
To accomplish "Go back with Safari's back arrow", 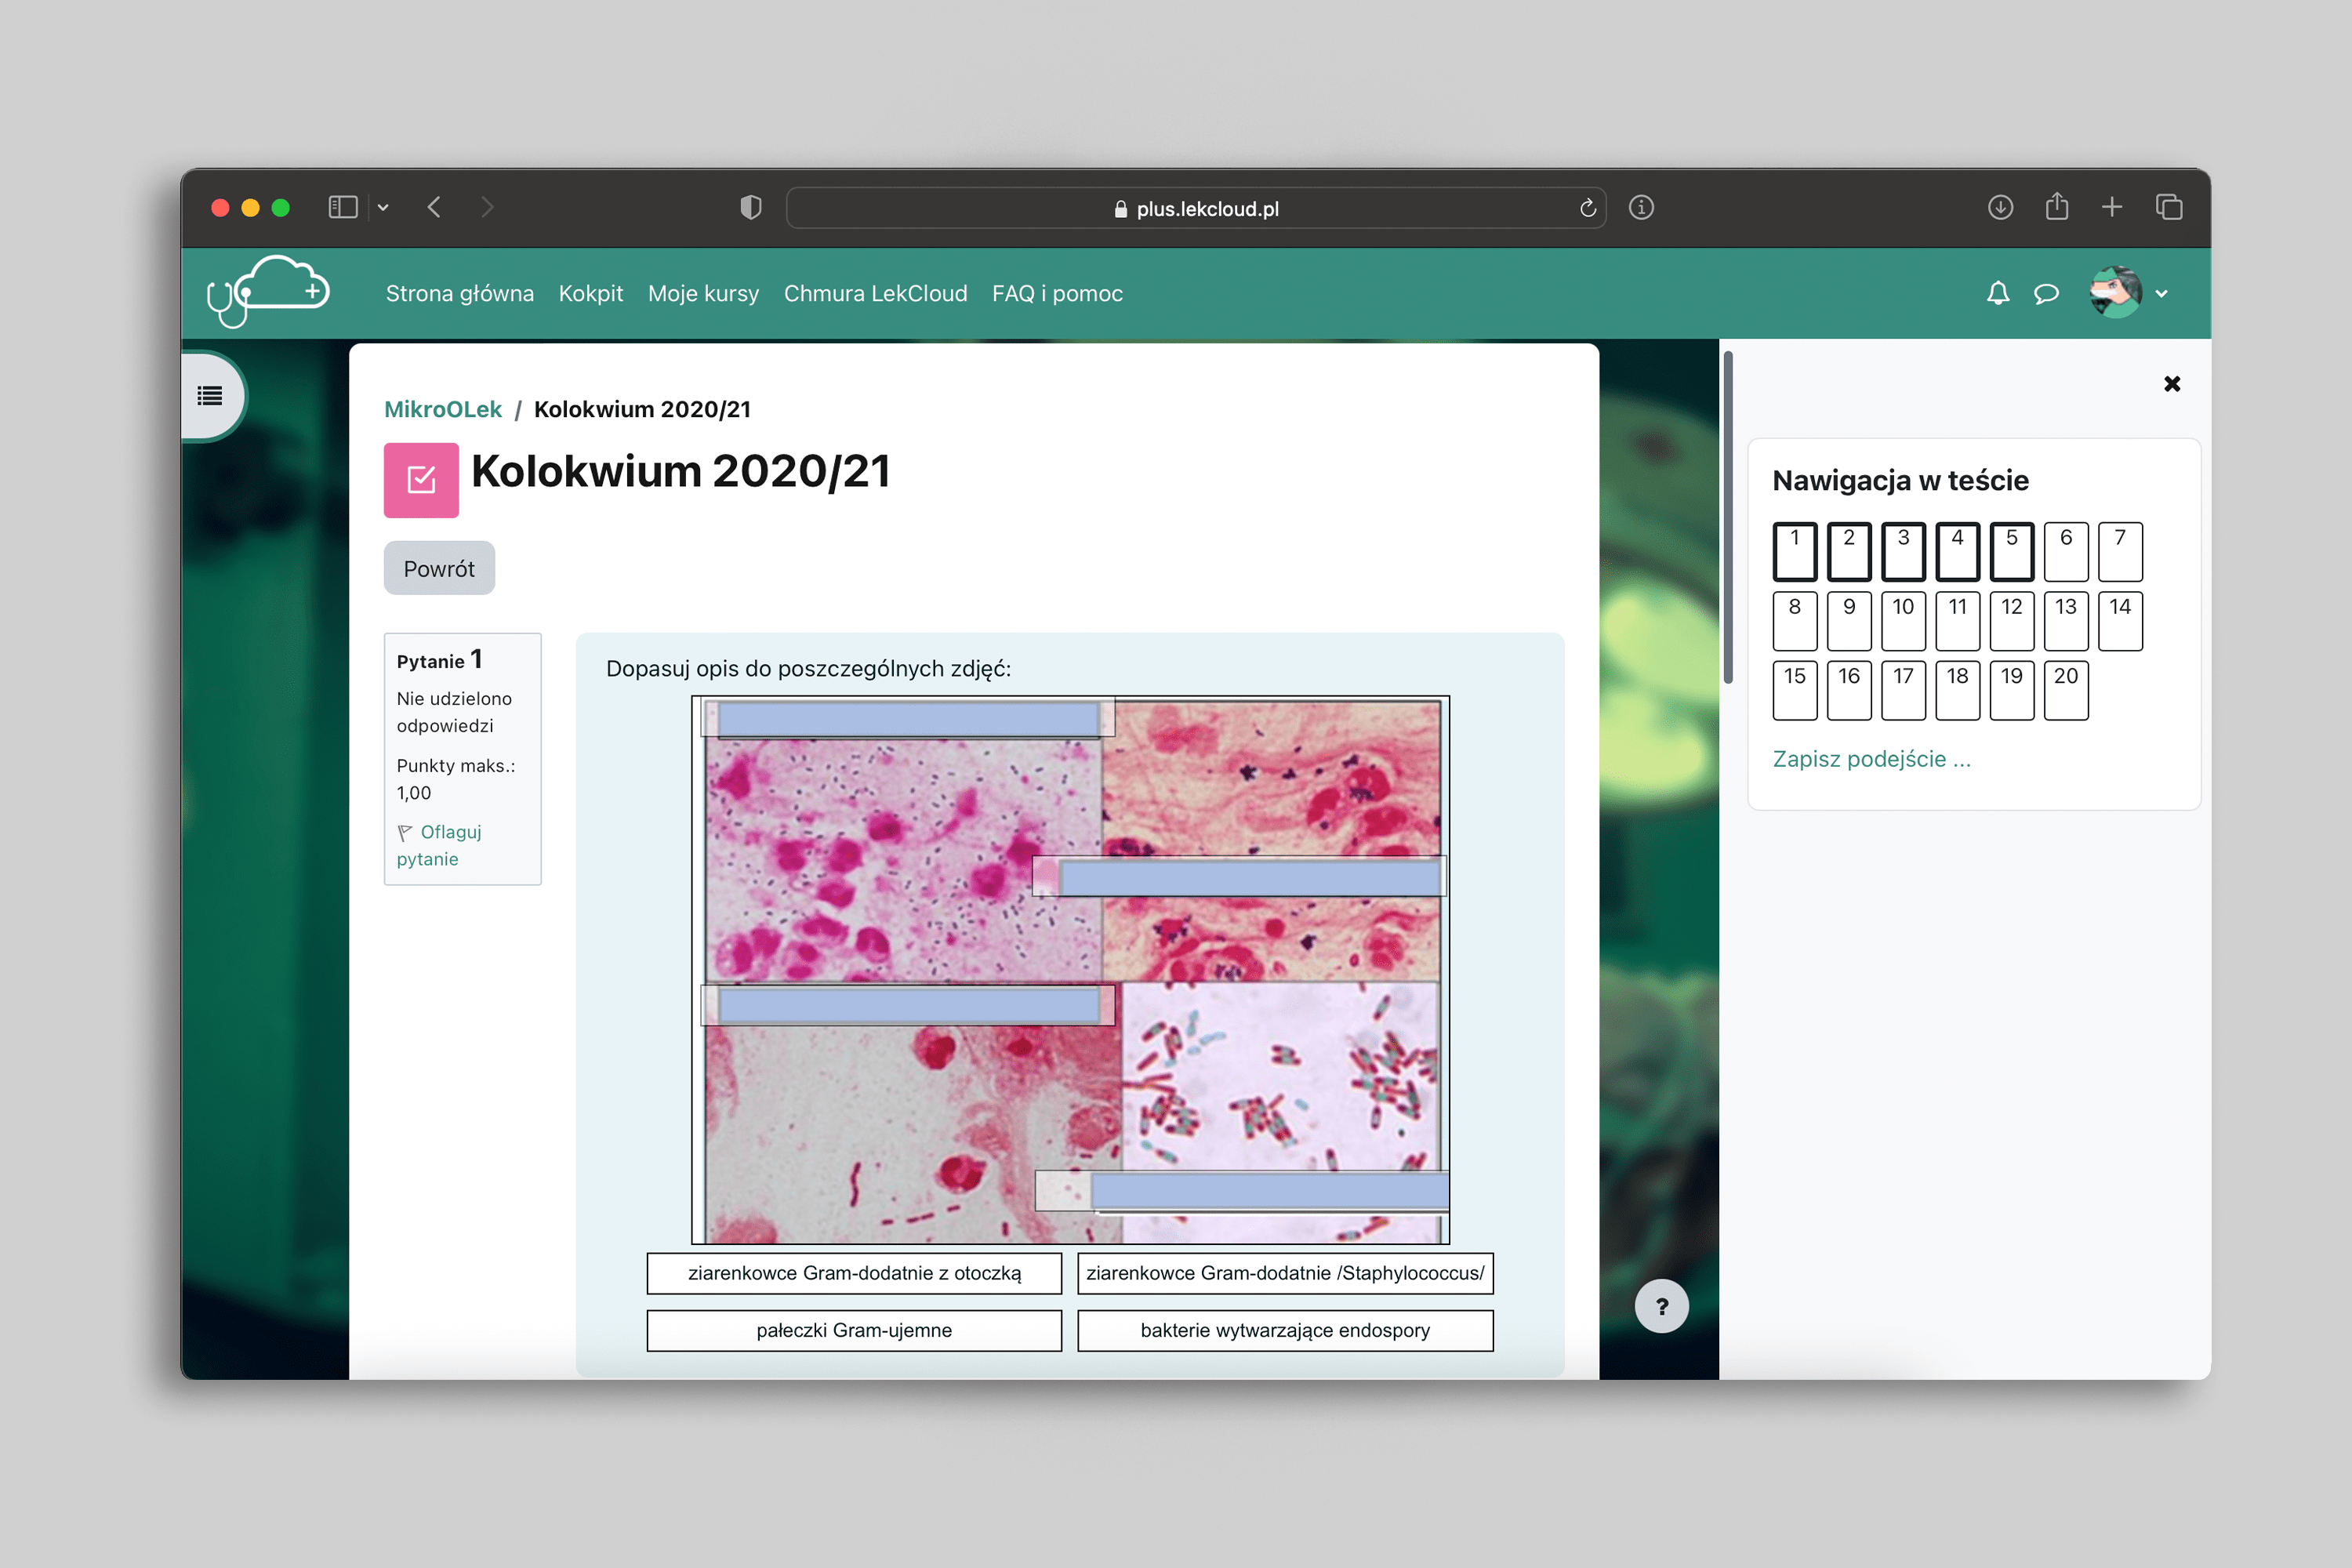I will tap(434, 207).
